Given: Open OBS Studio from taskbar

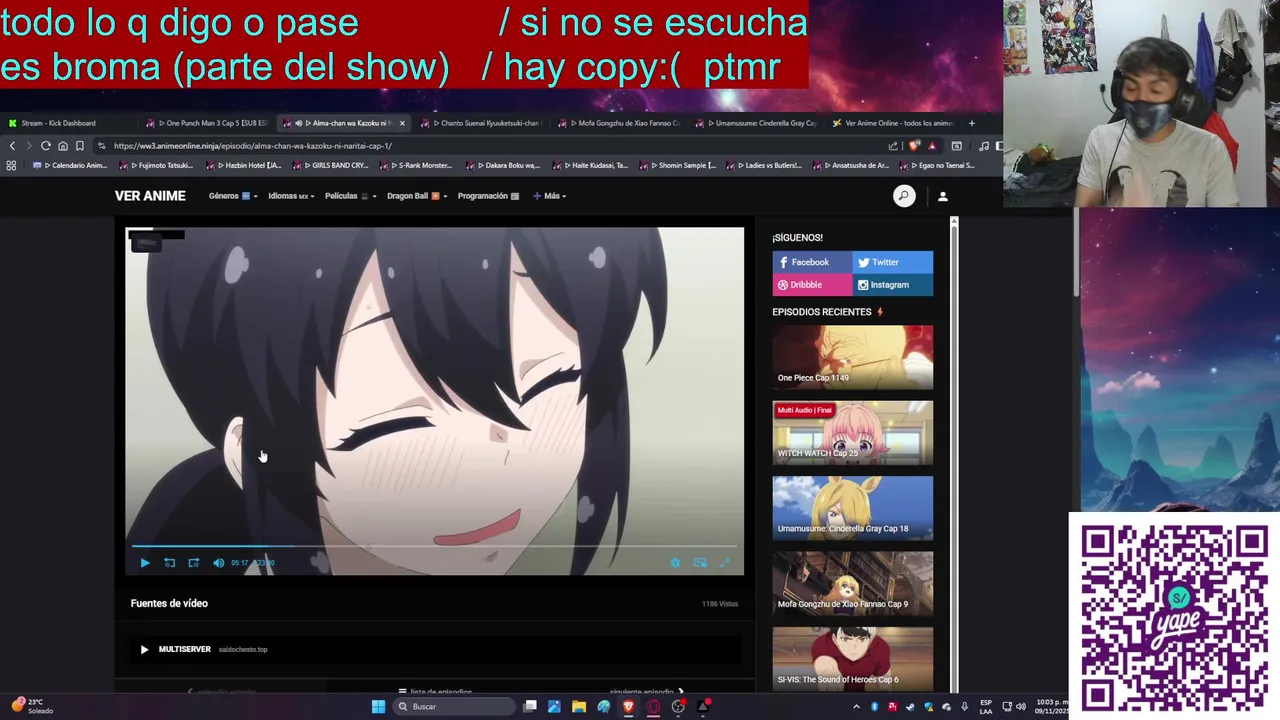Looking at the screenshot, I should pyautogui.click(x=679, y=707).
